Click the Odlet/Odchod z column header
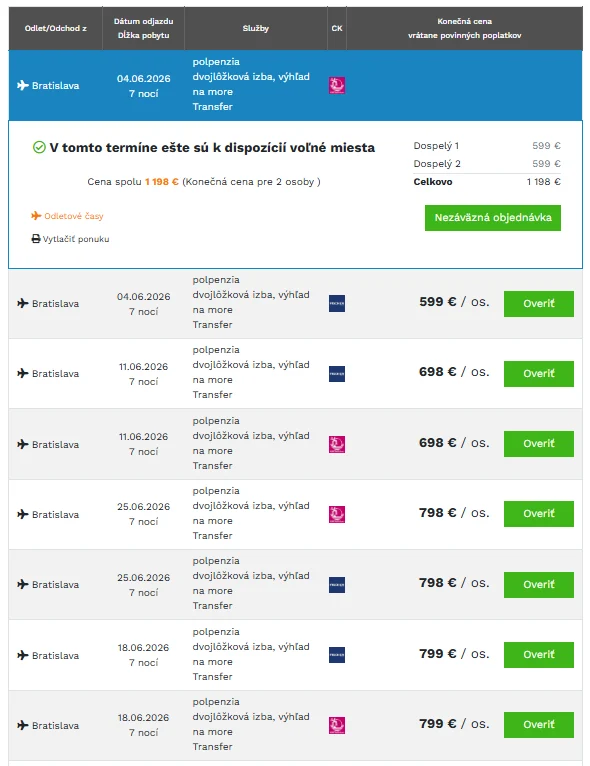 56,28
